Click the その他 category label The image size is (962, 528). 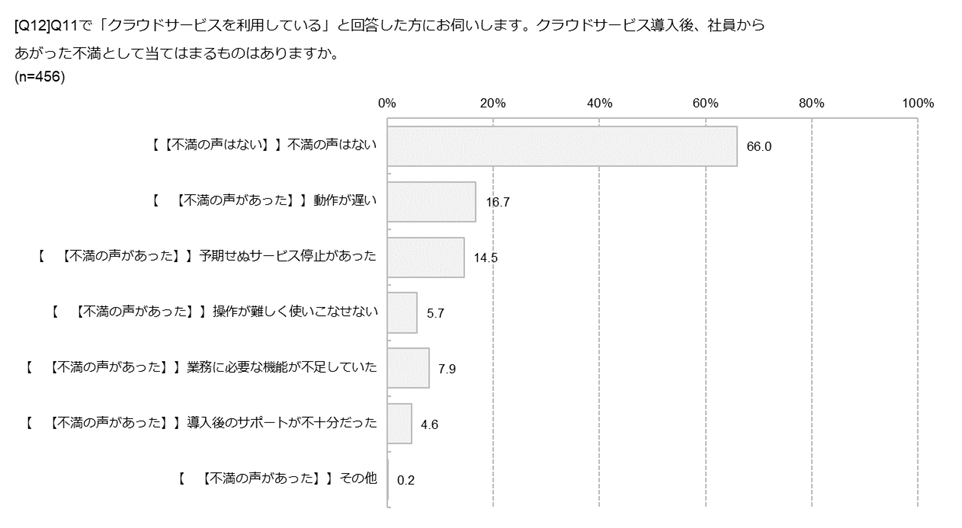tap(277, 478)
